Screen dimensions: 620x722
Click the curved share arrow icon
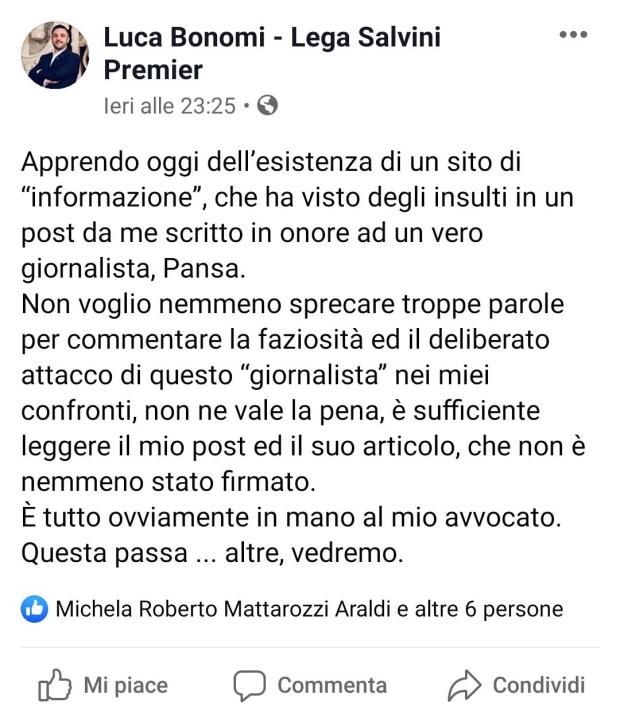click(464, 685)
